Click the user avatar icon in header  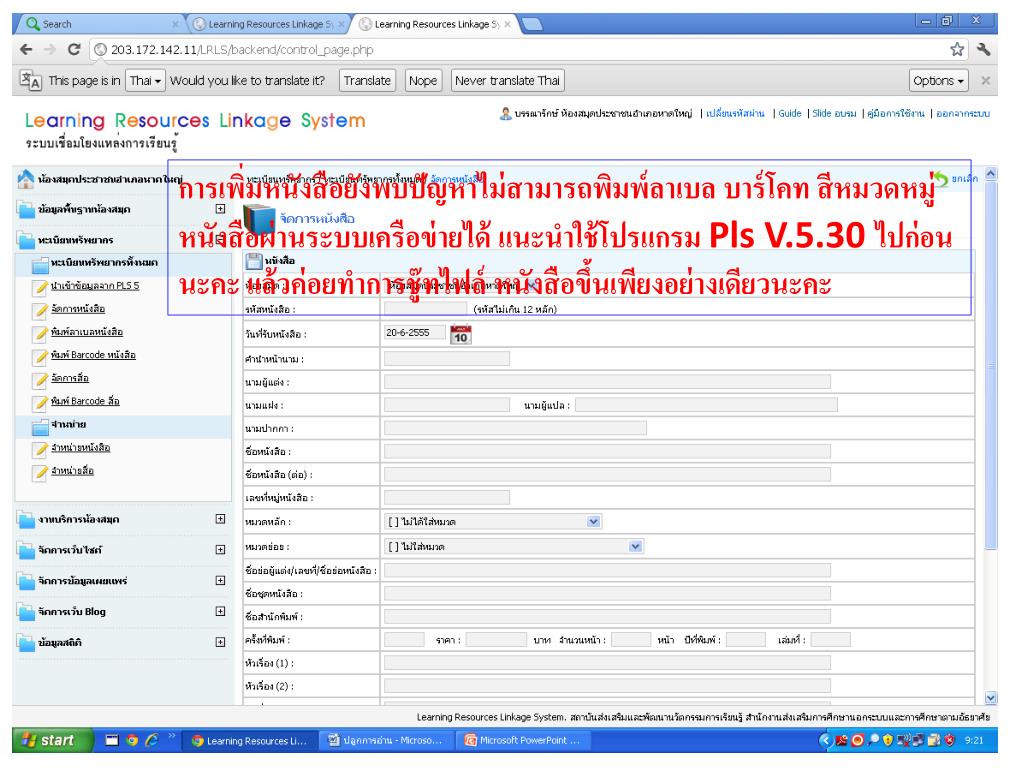[505, 114]
